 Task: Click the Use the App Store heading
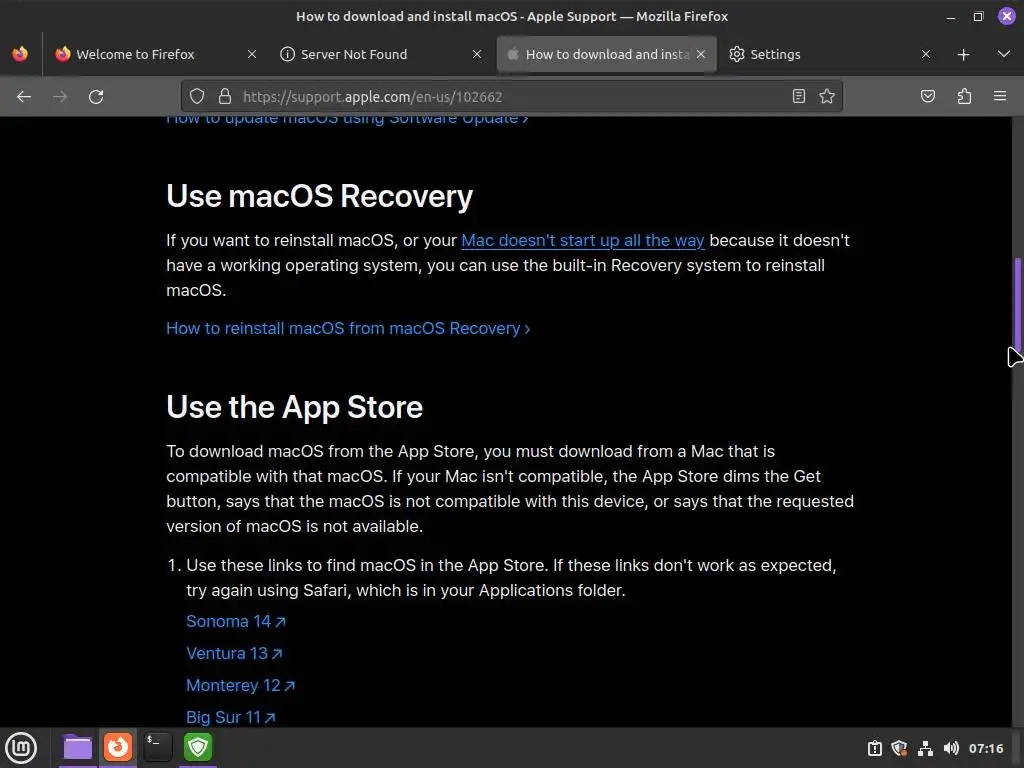click(295, 407)
